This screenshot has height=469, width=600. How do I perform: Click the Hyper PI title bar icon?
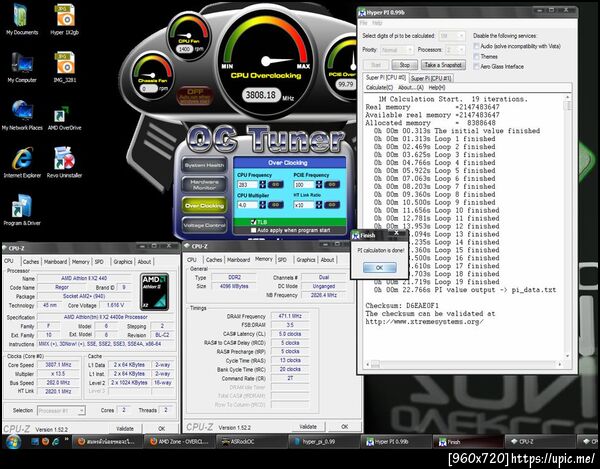click(x=362, y=13)
